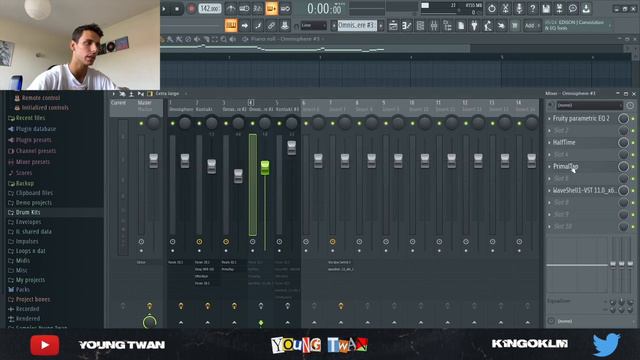The height and width of the screenshot is (360, 640).
Task: Disable the Fruity parametric EQ 2 slot LED
Action: [633, 119]
